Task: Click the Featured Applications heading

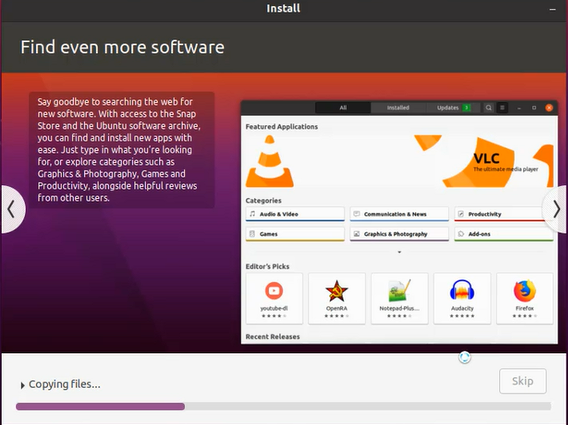Action: (281, 126)
